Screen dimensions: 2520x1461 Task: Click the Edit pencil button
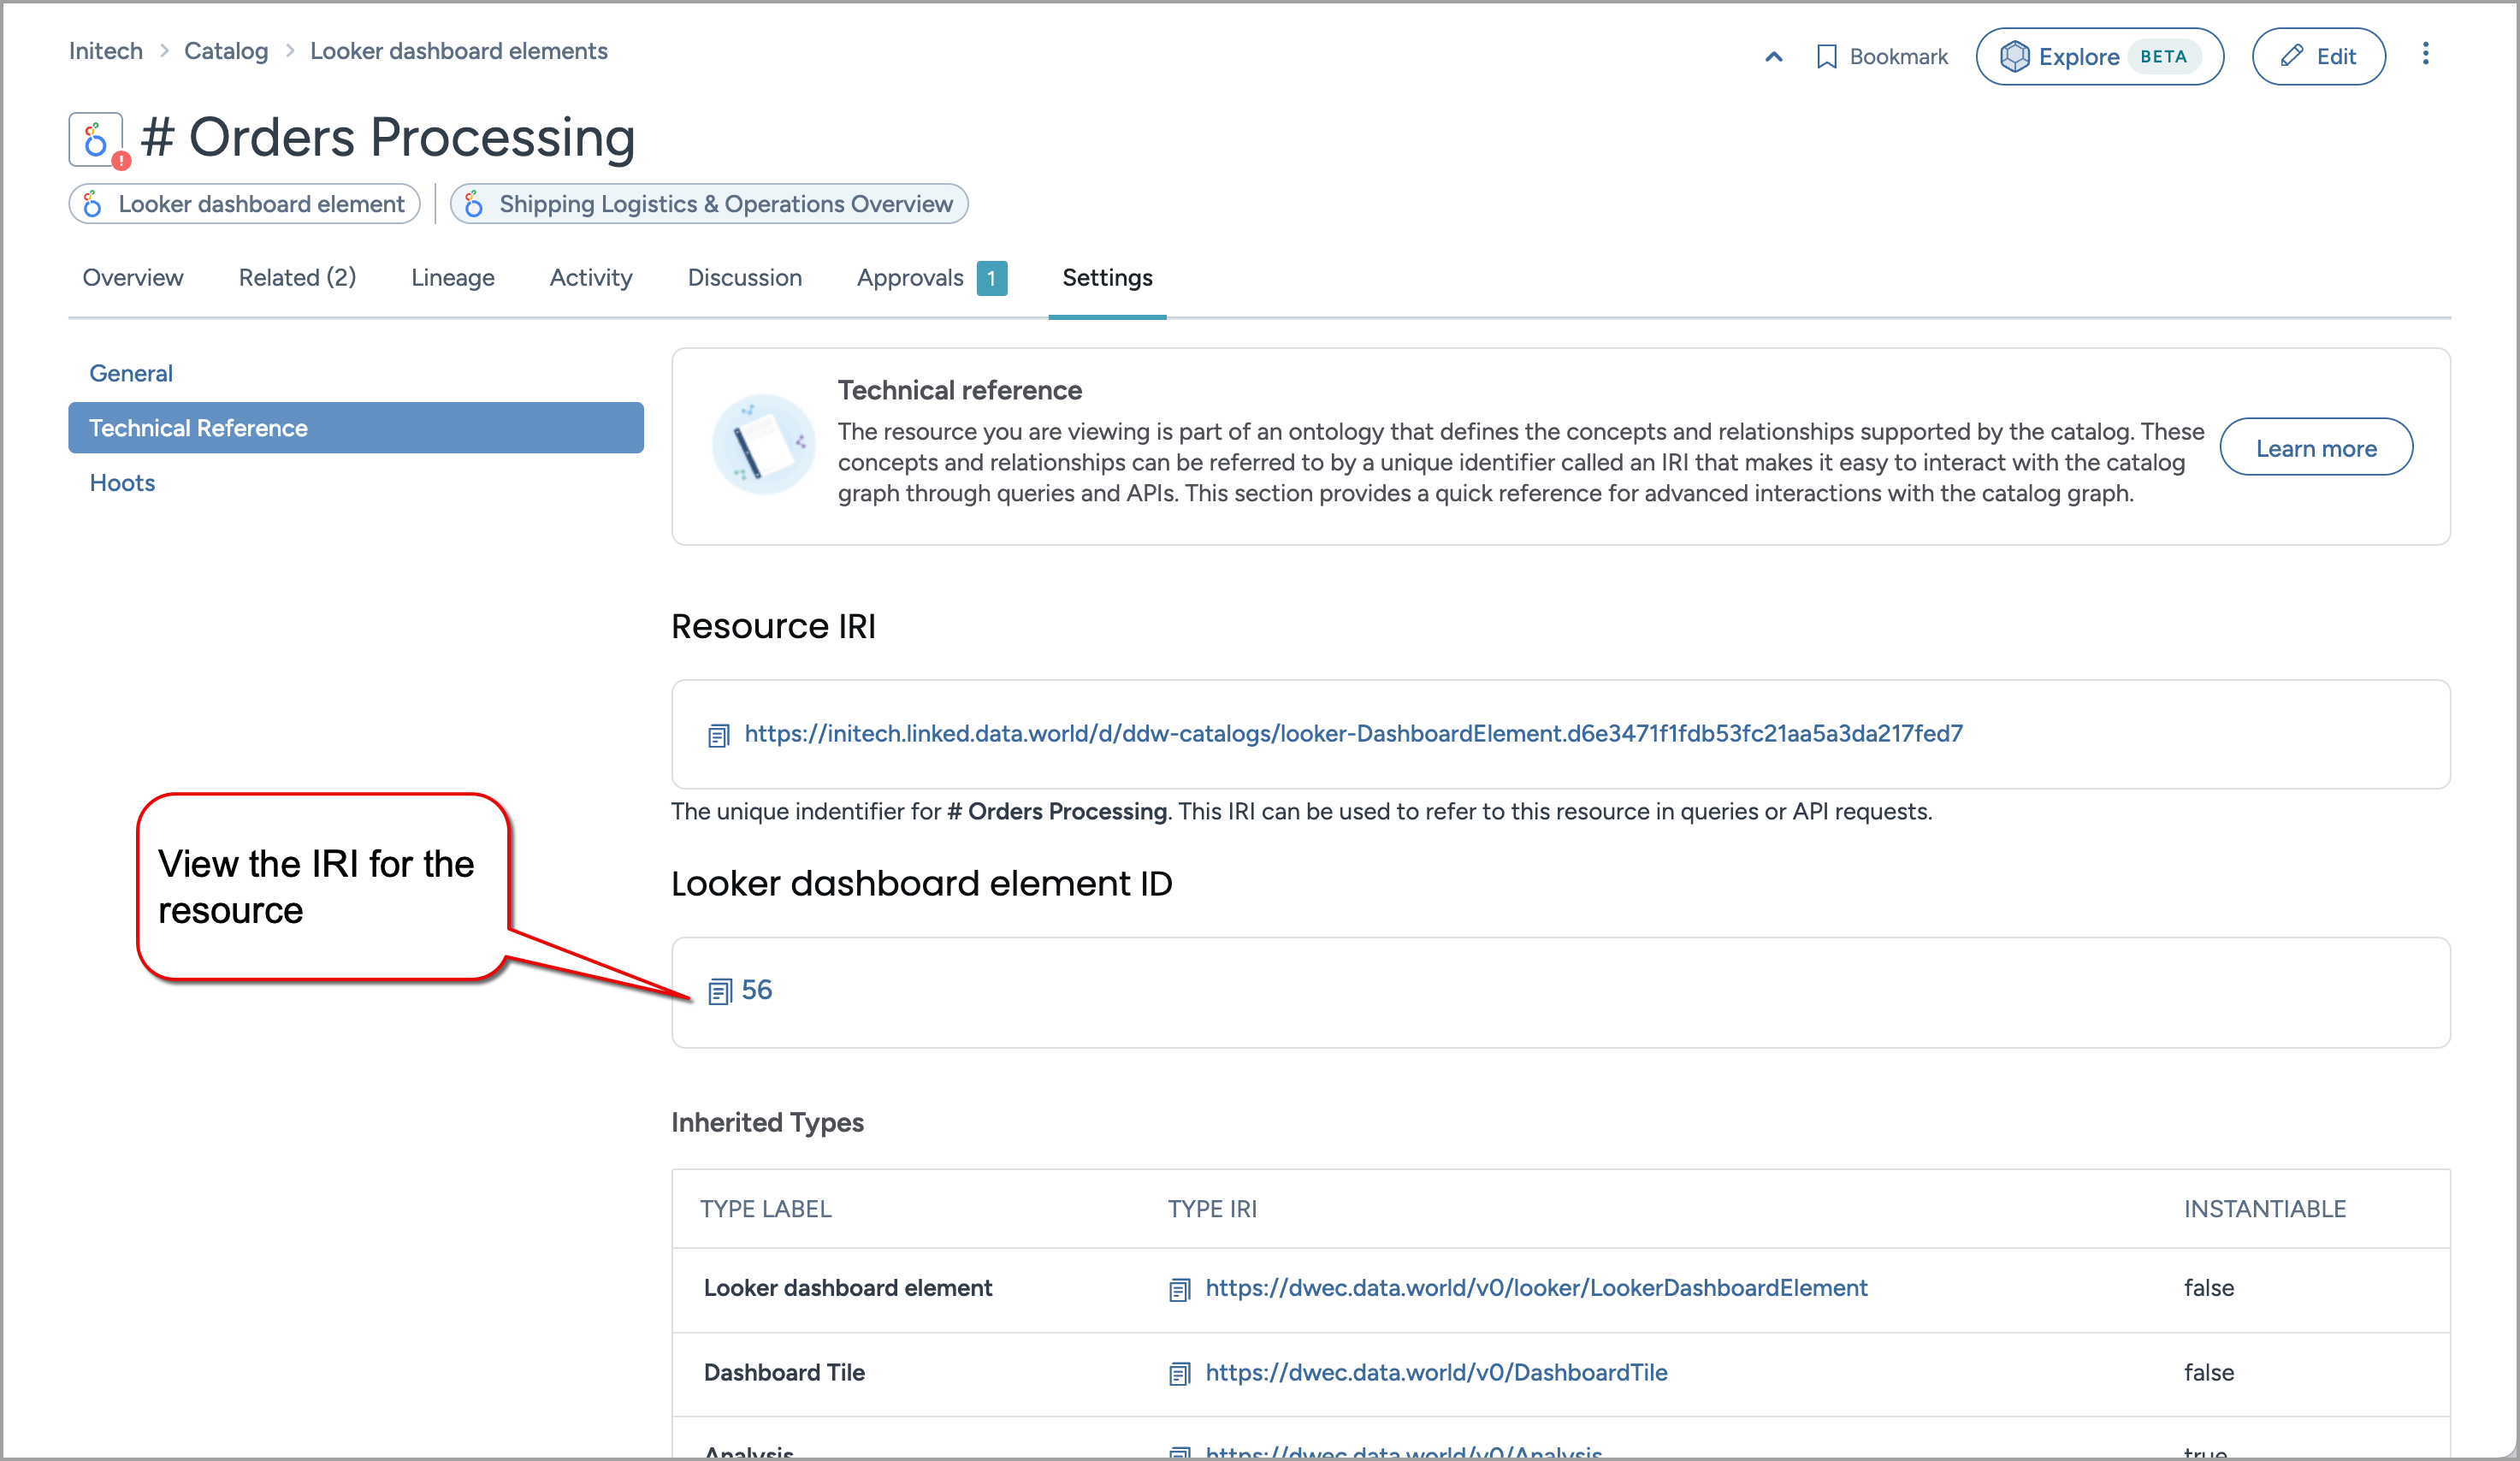tap(2318, 57)
